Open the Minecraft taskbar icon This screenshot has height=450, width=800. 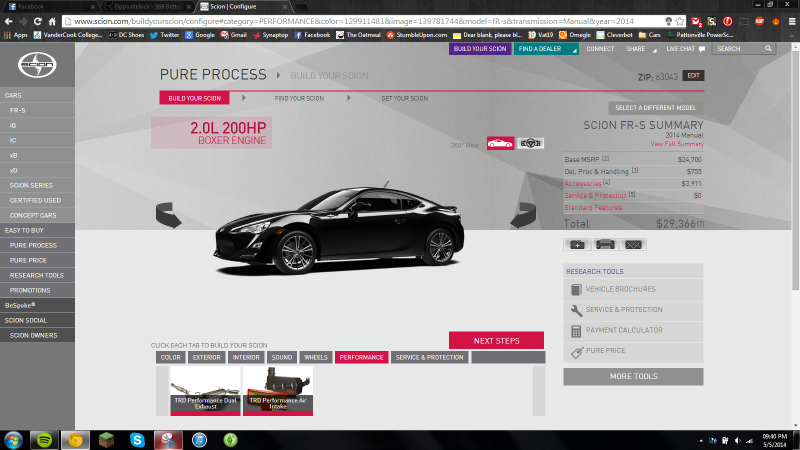click(x=106, y=440)
